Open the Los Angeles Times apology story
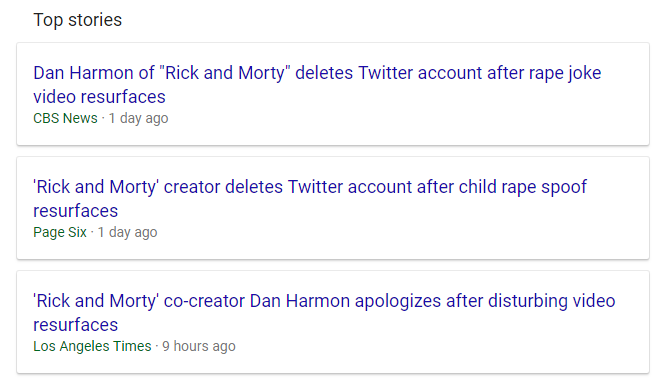Screen dimensions: 670x379 pyautogui.click(x=324, y=313)
